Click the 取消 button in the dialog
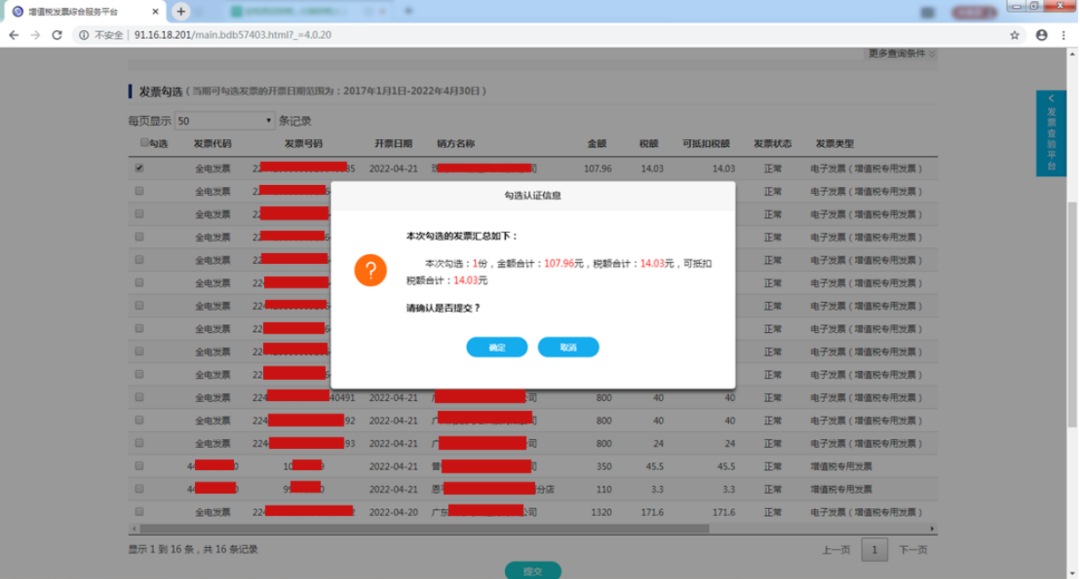The image size is (1080, 579). [568, 347]
